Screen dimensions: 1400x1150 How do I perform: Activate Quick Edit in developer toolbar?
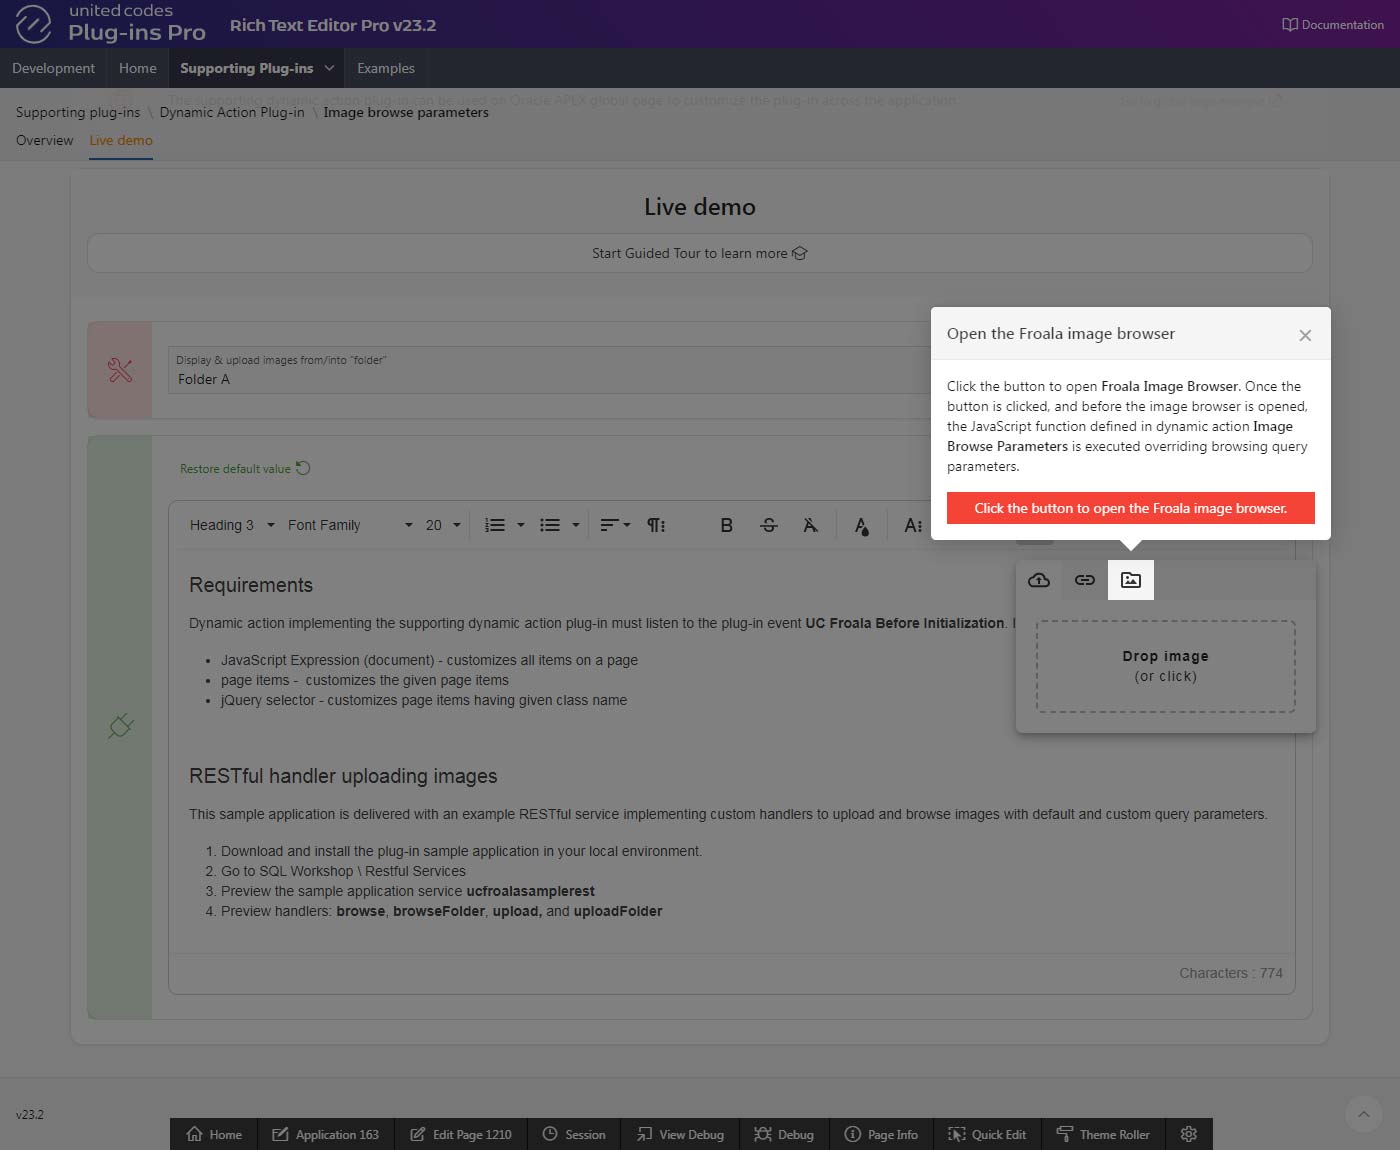987,1134
